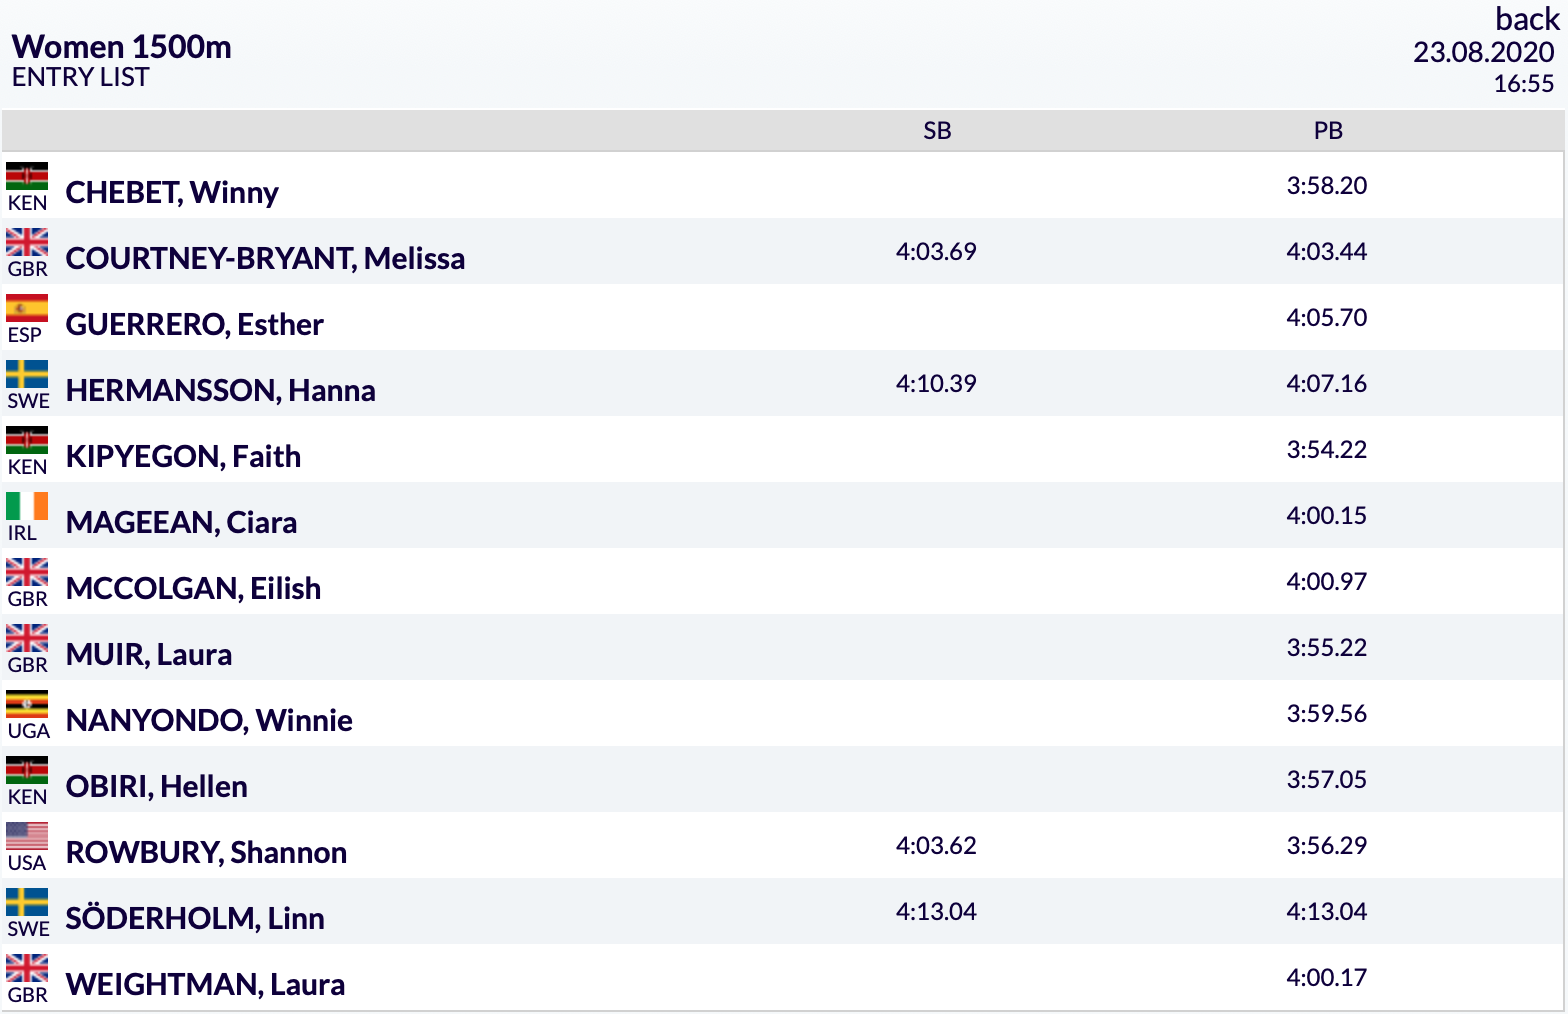Click the USA flag beside Shannon Rowbury

[x=27, y=836]
